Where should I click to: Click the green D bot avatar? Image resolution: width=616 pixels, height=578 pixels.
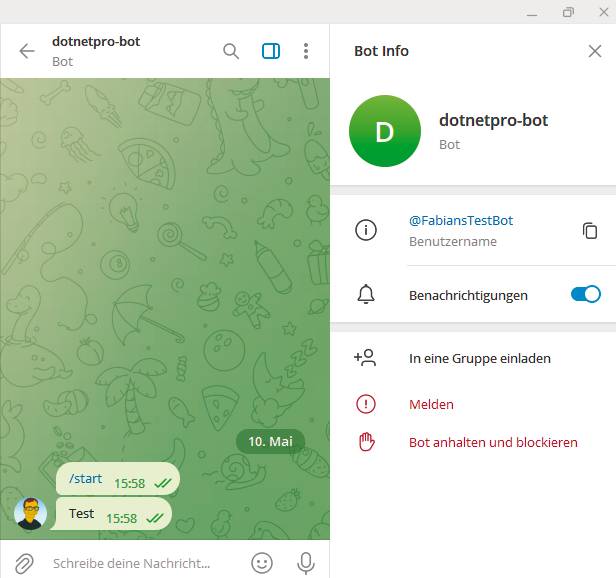tap(385, 131)
